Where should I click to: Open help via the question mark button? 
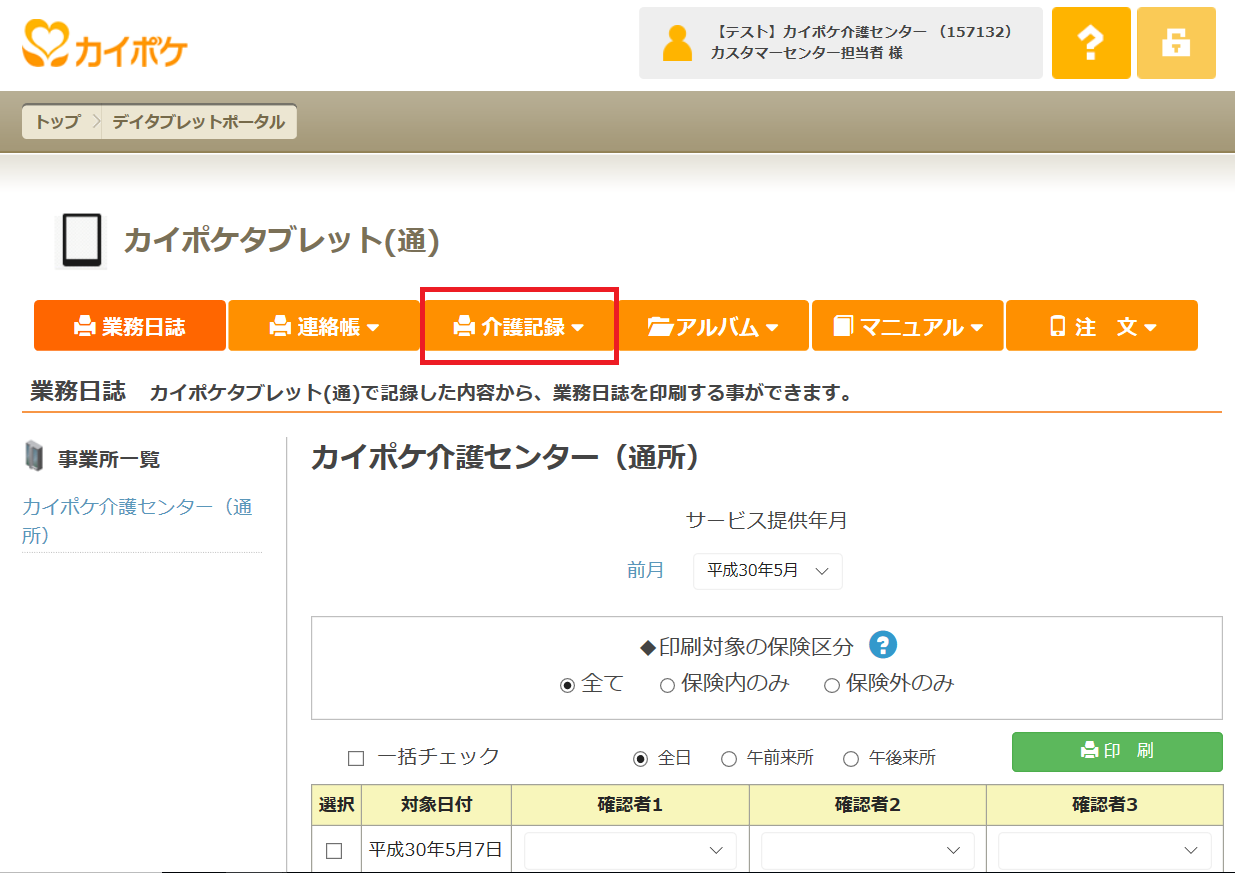coord(1091,43)
